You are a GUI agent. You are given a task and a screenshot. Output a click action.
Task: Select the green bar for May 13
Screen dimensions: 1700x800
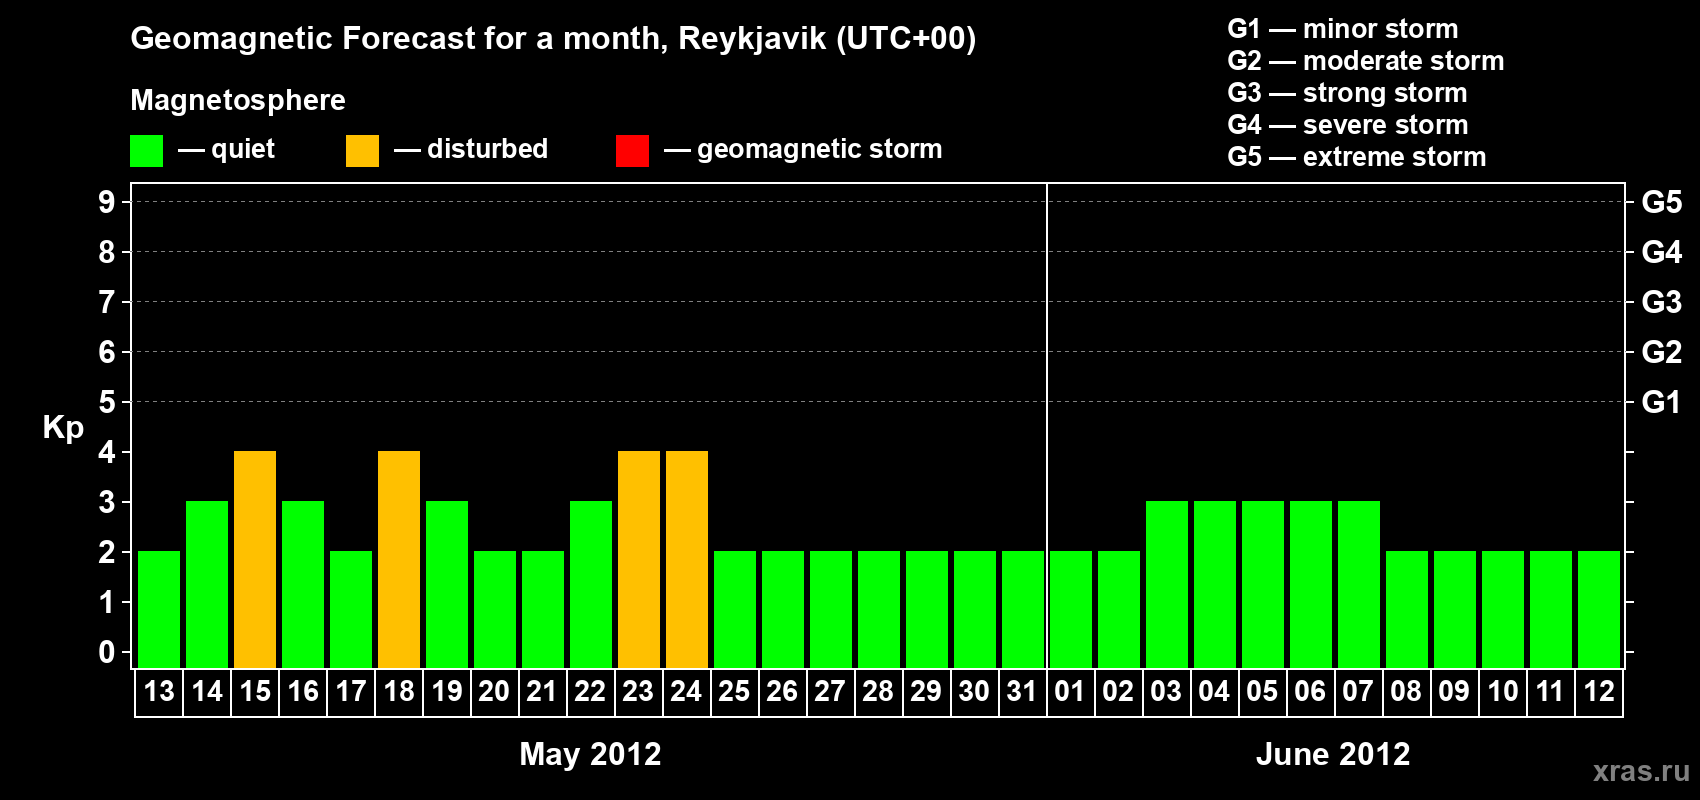(159, 610)
